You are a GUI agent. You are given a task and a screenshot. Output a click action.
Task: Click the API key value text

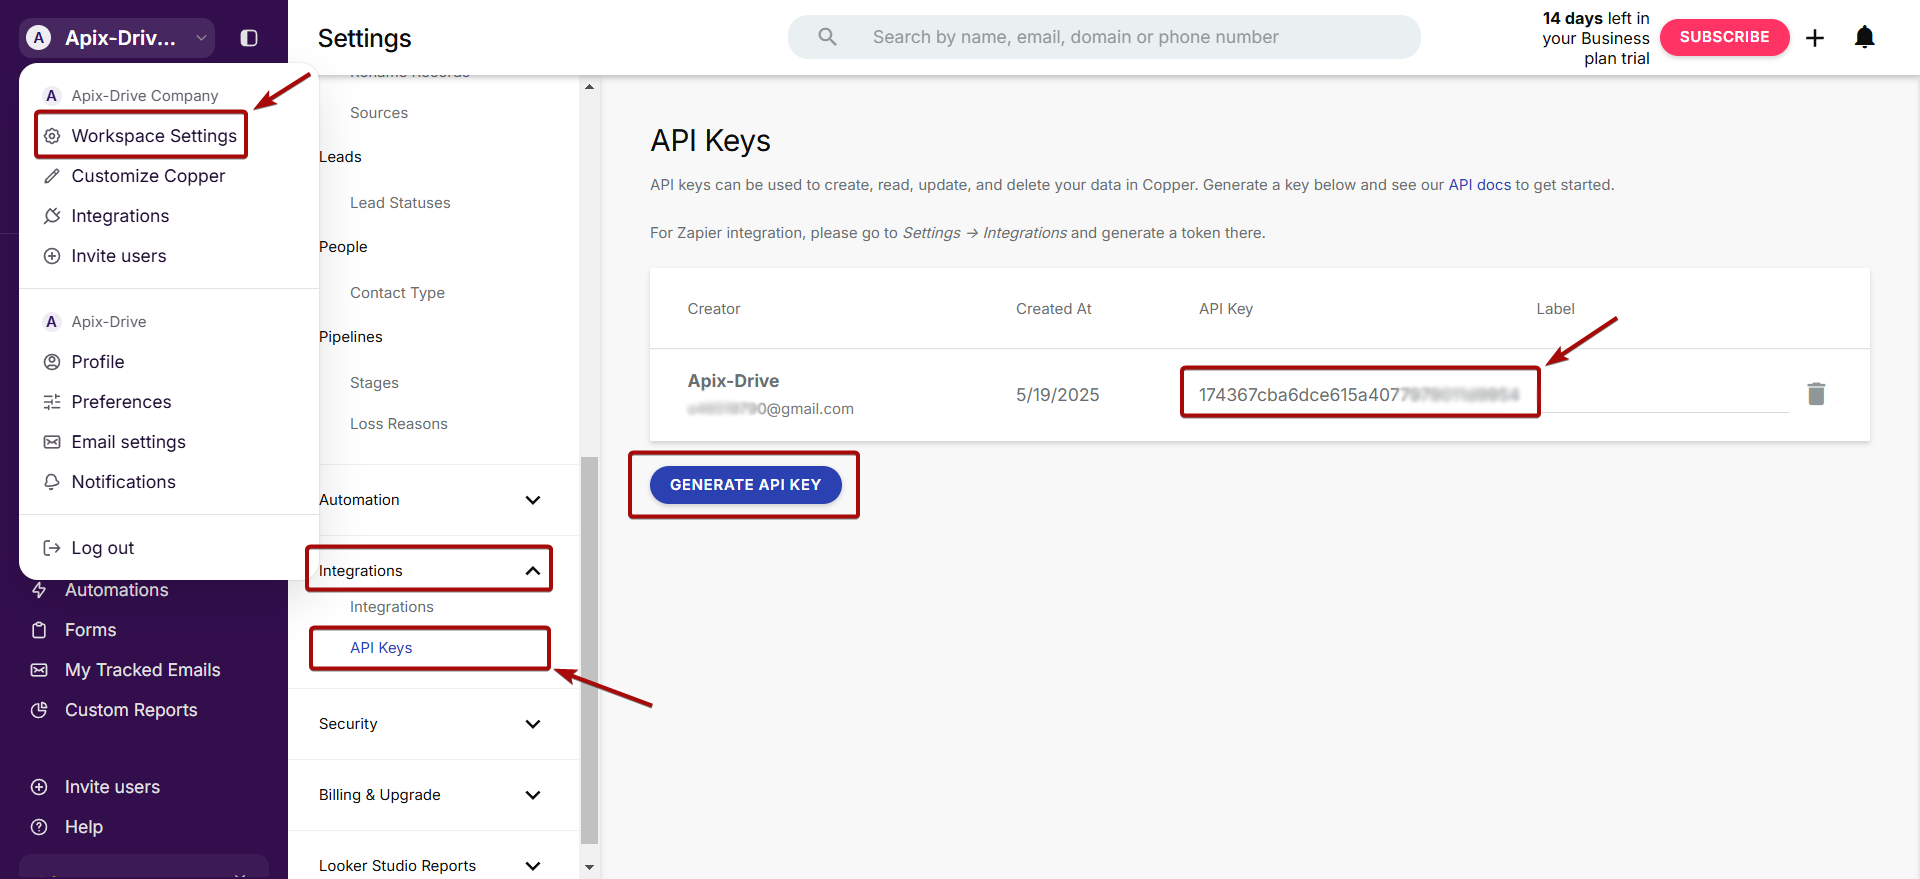[1359, 395]
